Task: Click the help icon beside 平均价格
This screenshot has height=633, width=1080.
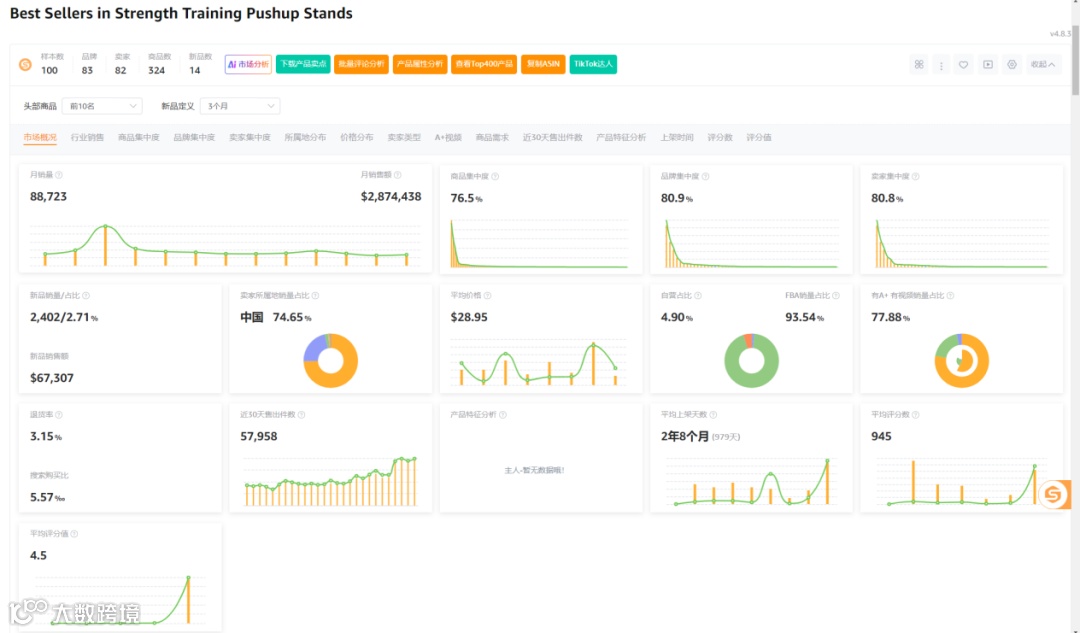Action: pos(488,295)
